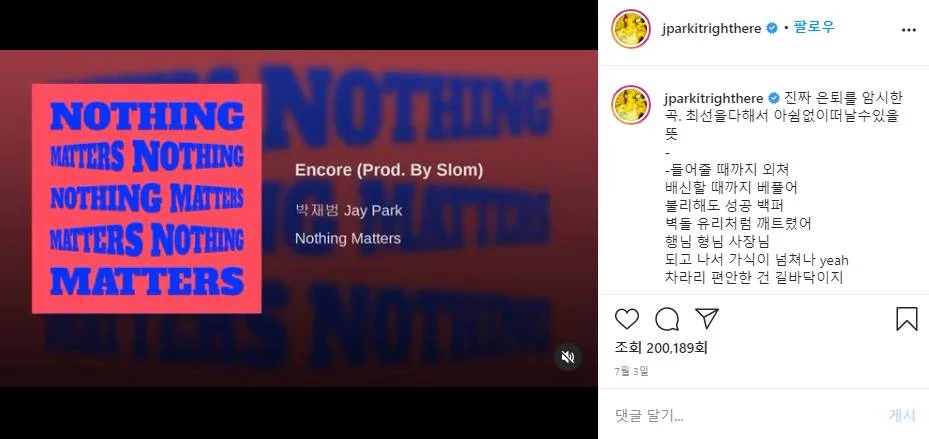Submit comment with 게시 button

(902, 416)
